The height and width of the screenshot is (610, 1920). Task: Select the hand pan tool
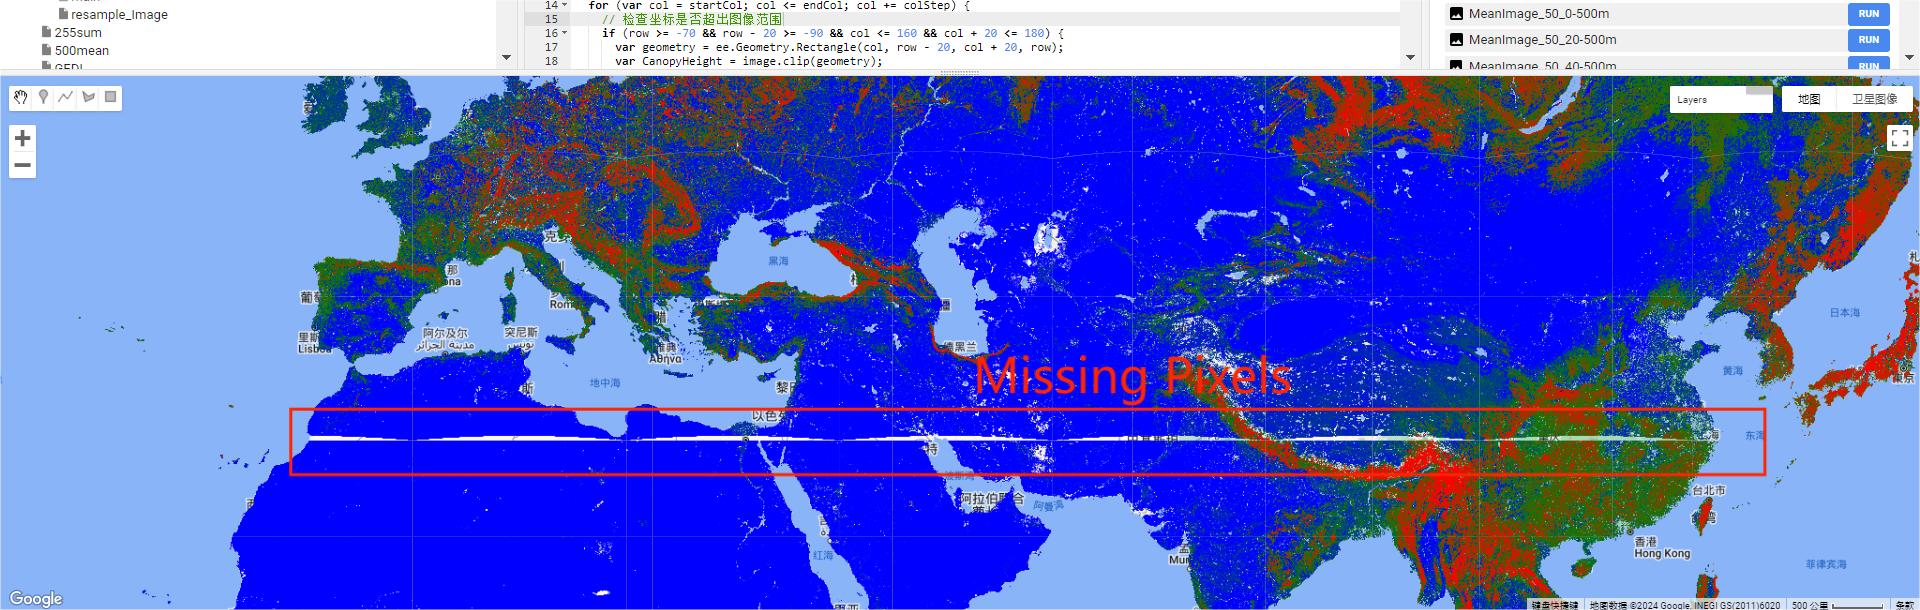(21, 97)
